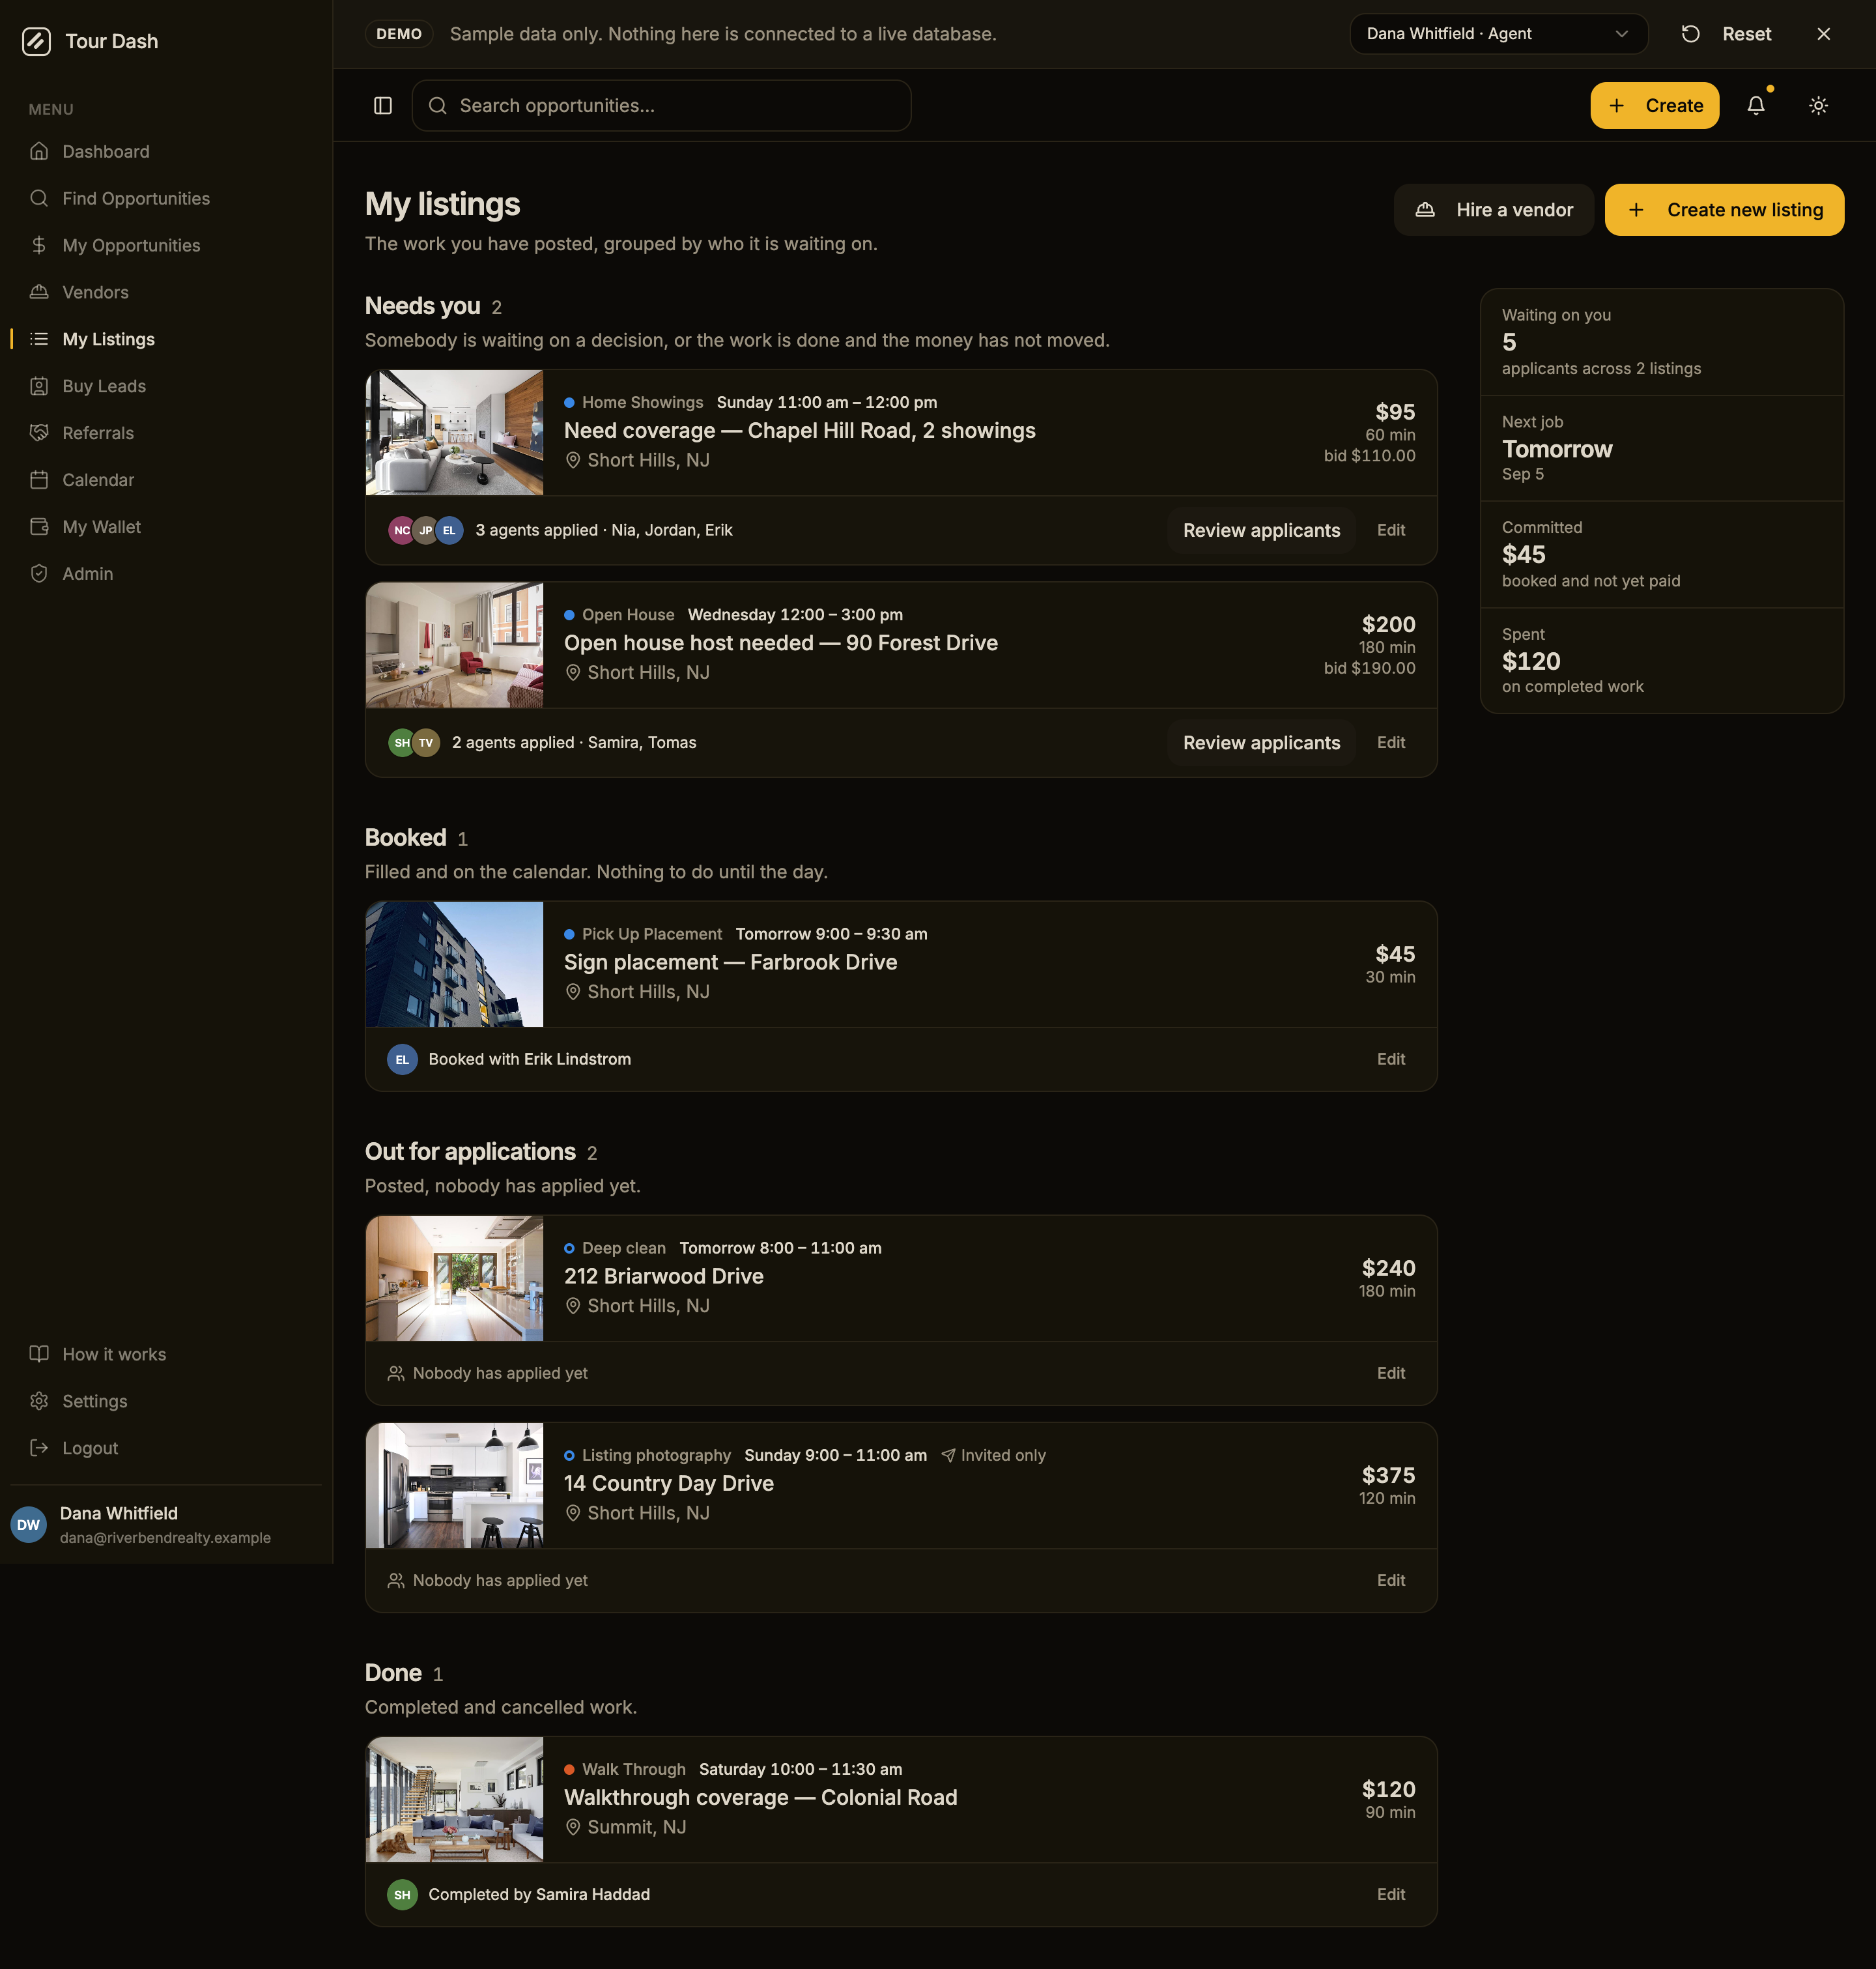Click the EL avatar beside Booked with Erik

pyautogui.click(x=402, y=1060)
